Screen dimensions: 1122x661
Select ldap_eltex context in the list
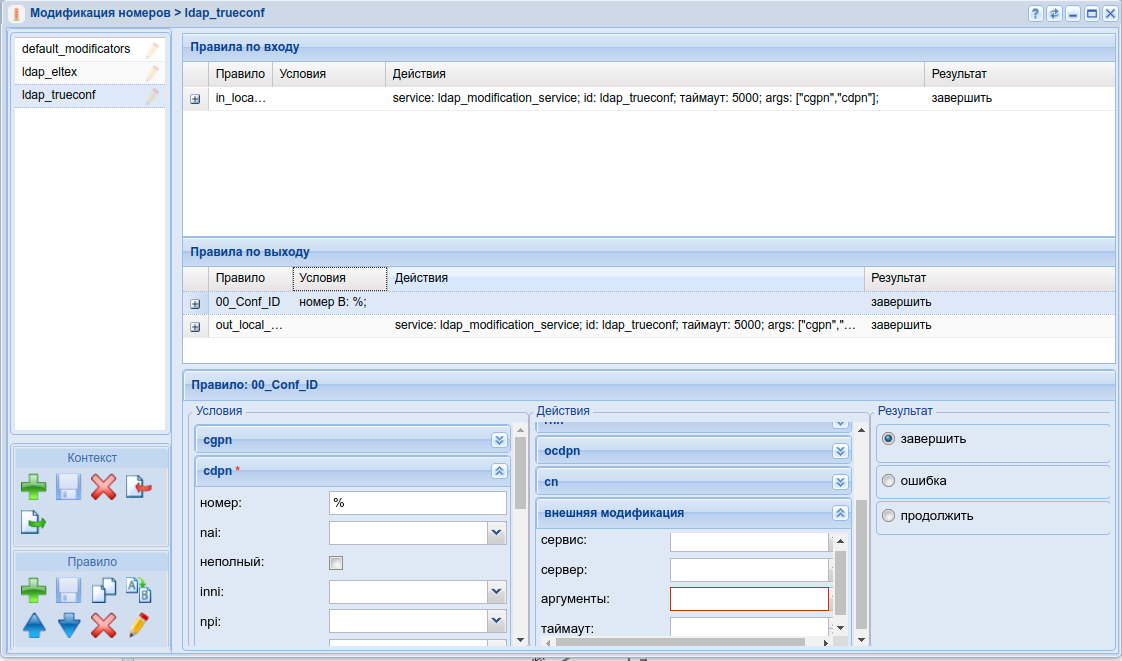coord(50,72)
